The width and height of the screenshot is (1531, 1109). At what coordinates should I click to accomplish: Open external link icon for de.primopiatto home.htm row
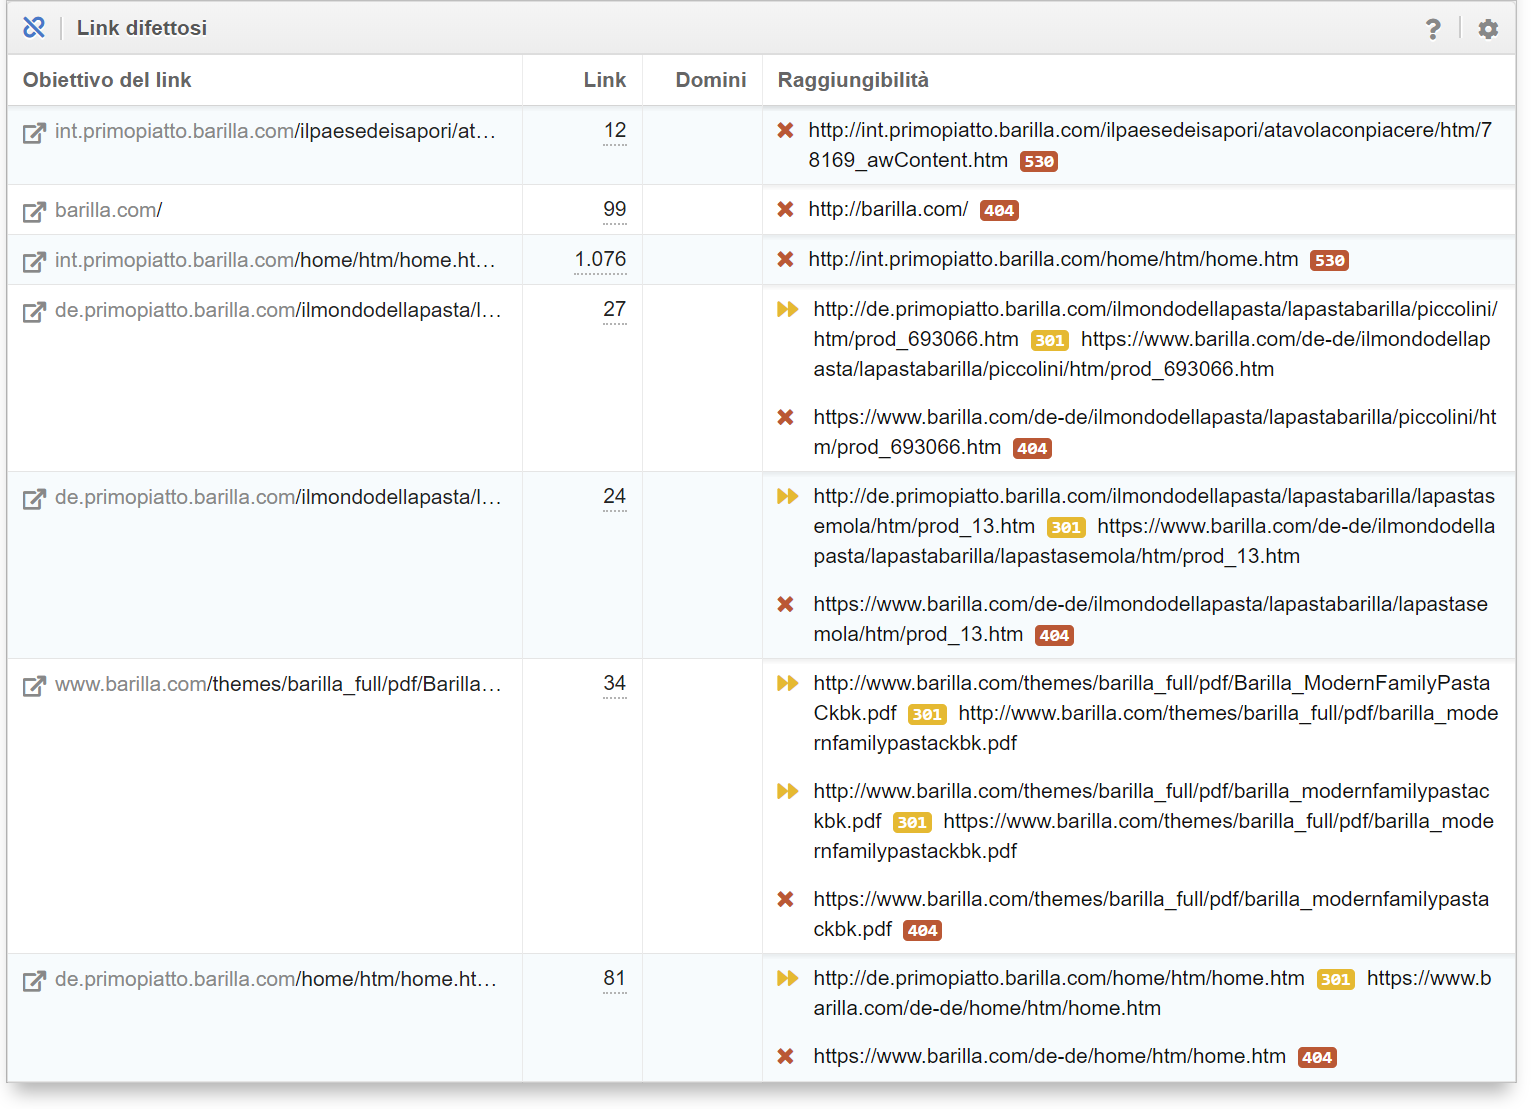pyautogui.click(x=34, y=980)
